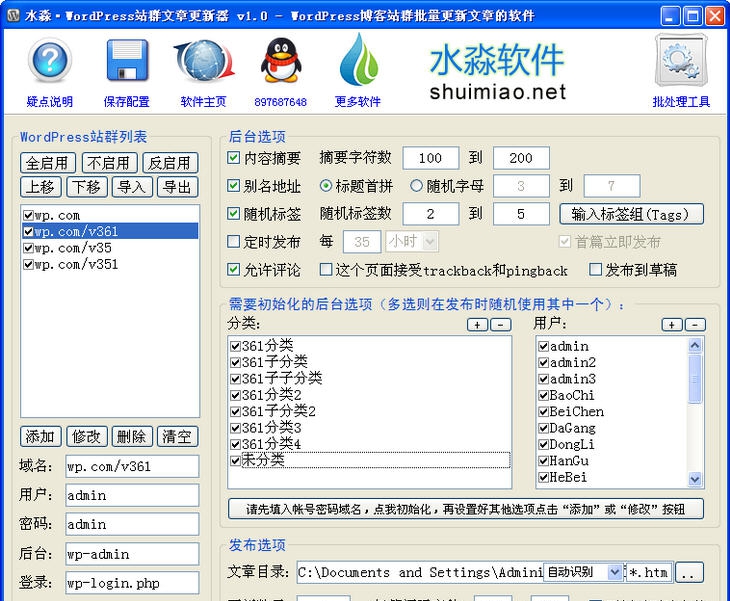The height and width of the screenshot is (601, 730).
Task: Click 文章目录 path field
Action: 420,572
